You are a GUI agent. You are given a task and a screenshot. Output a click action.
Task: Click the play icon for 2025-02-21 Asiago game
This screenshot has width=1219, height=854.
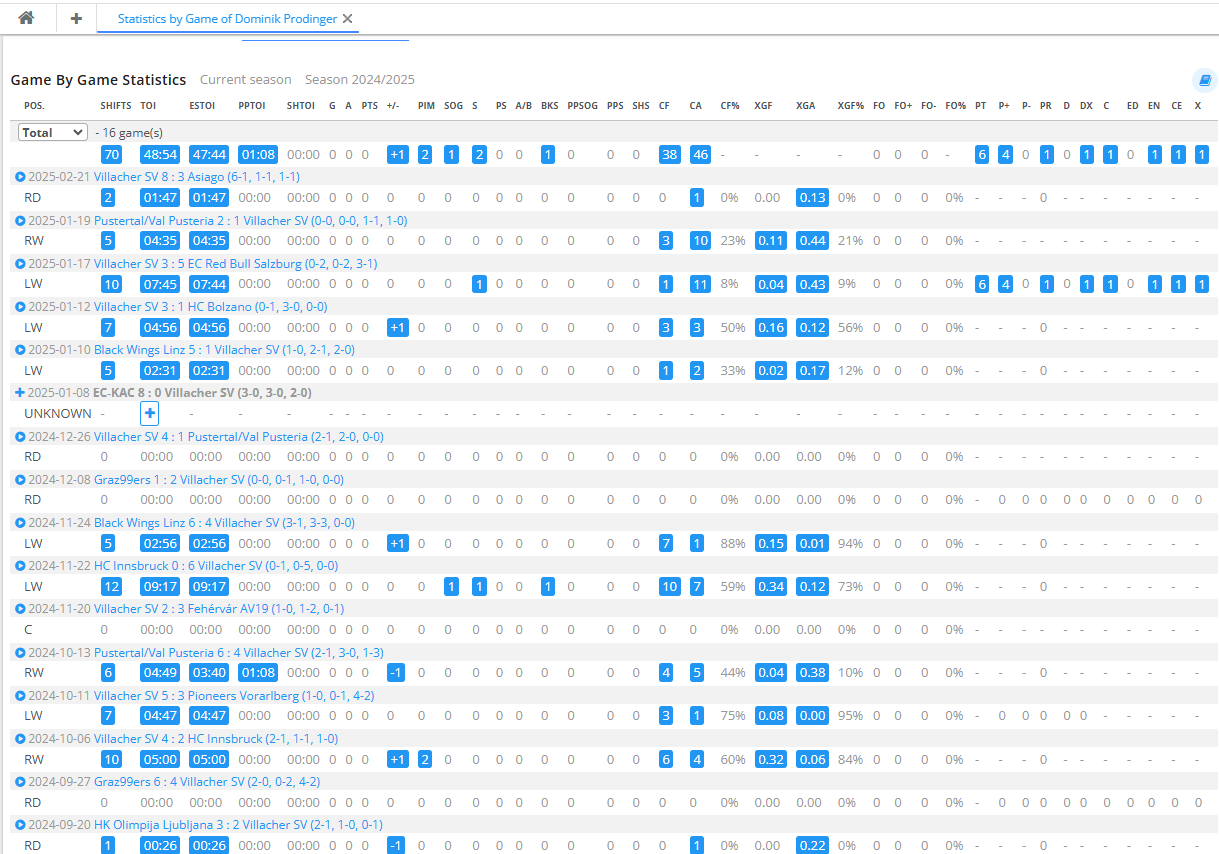tap(20, 177)
